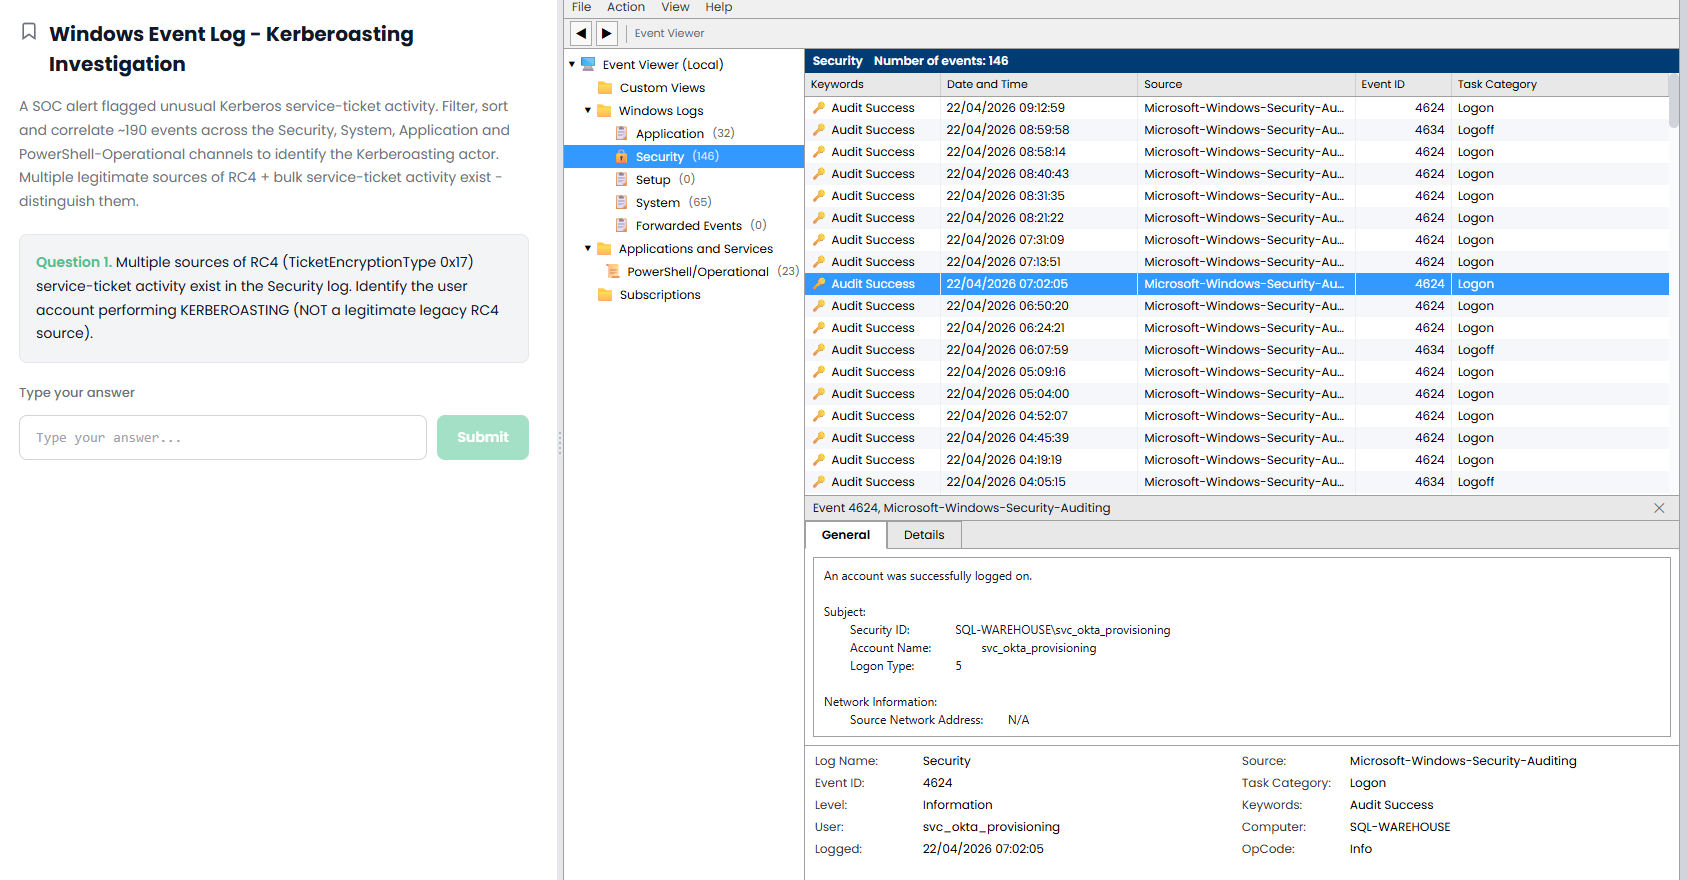Screen dimensions: 1687x880
Task: Click key icon of 05:04:00 event
Action: [x=819, y=394]
